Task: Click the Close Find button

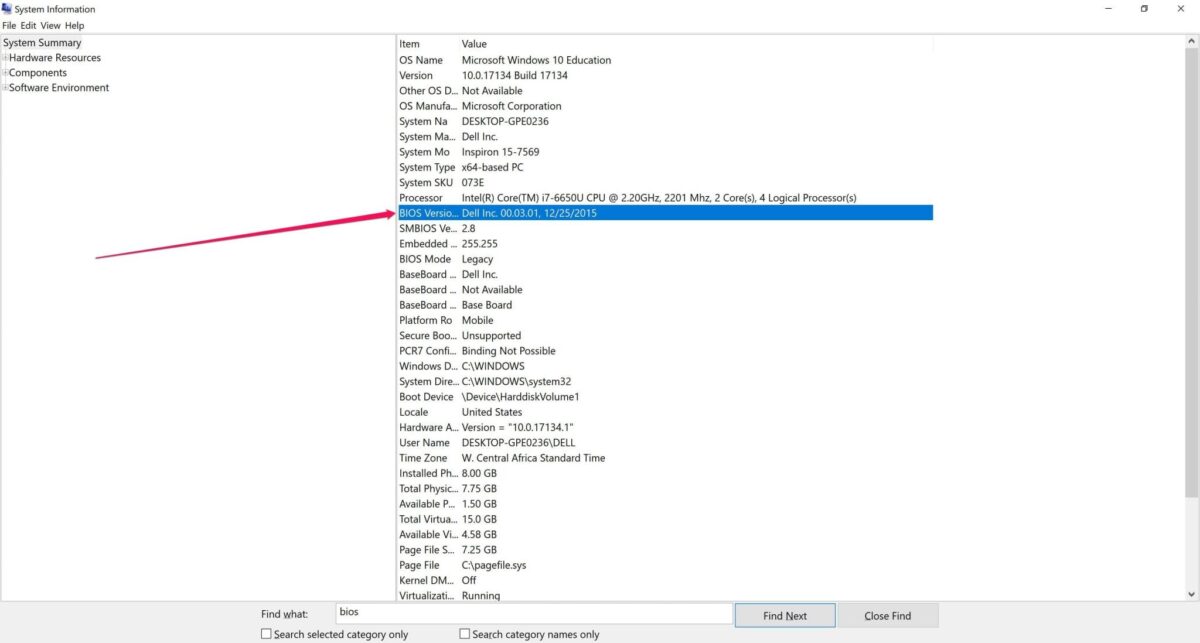Action: coord(888,615)
